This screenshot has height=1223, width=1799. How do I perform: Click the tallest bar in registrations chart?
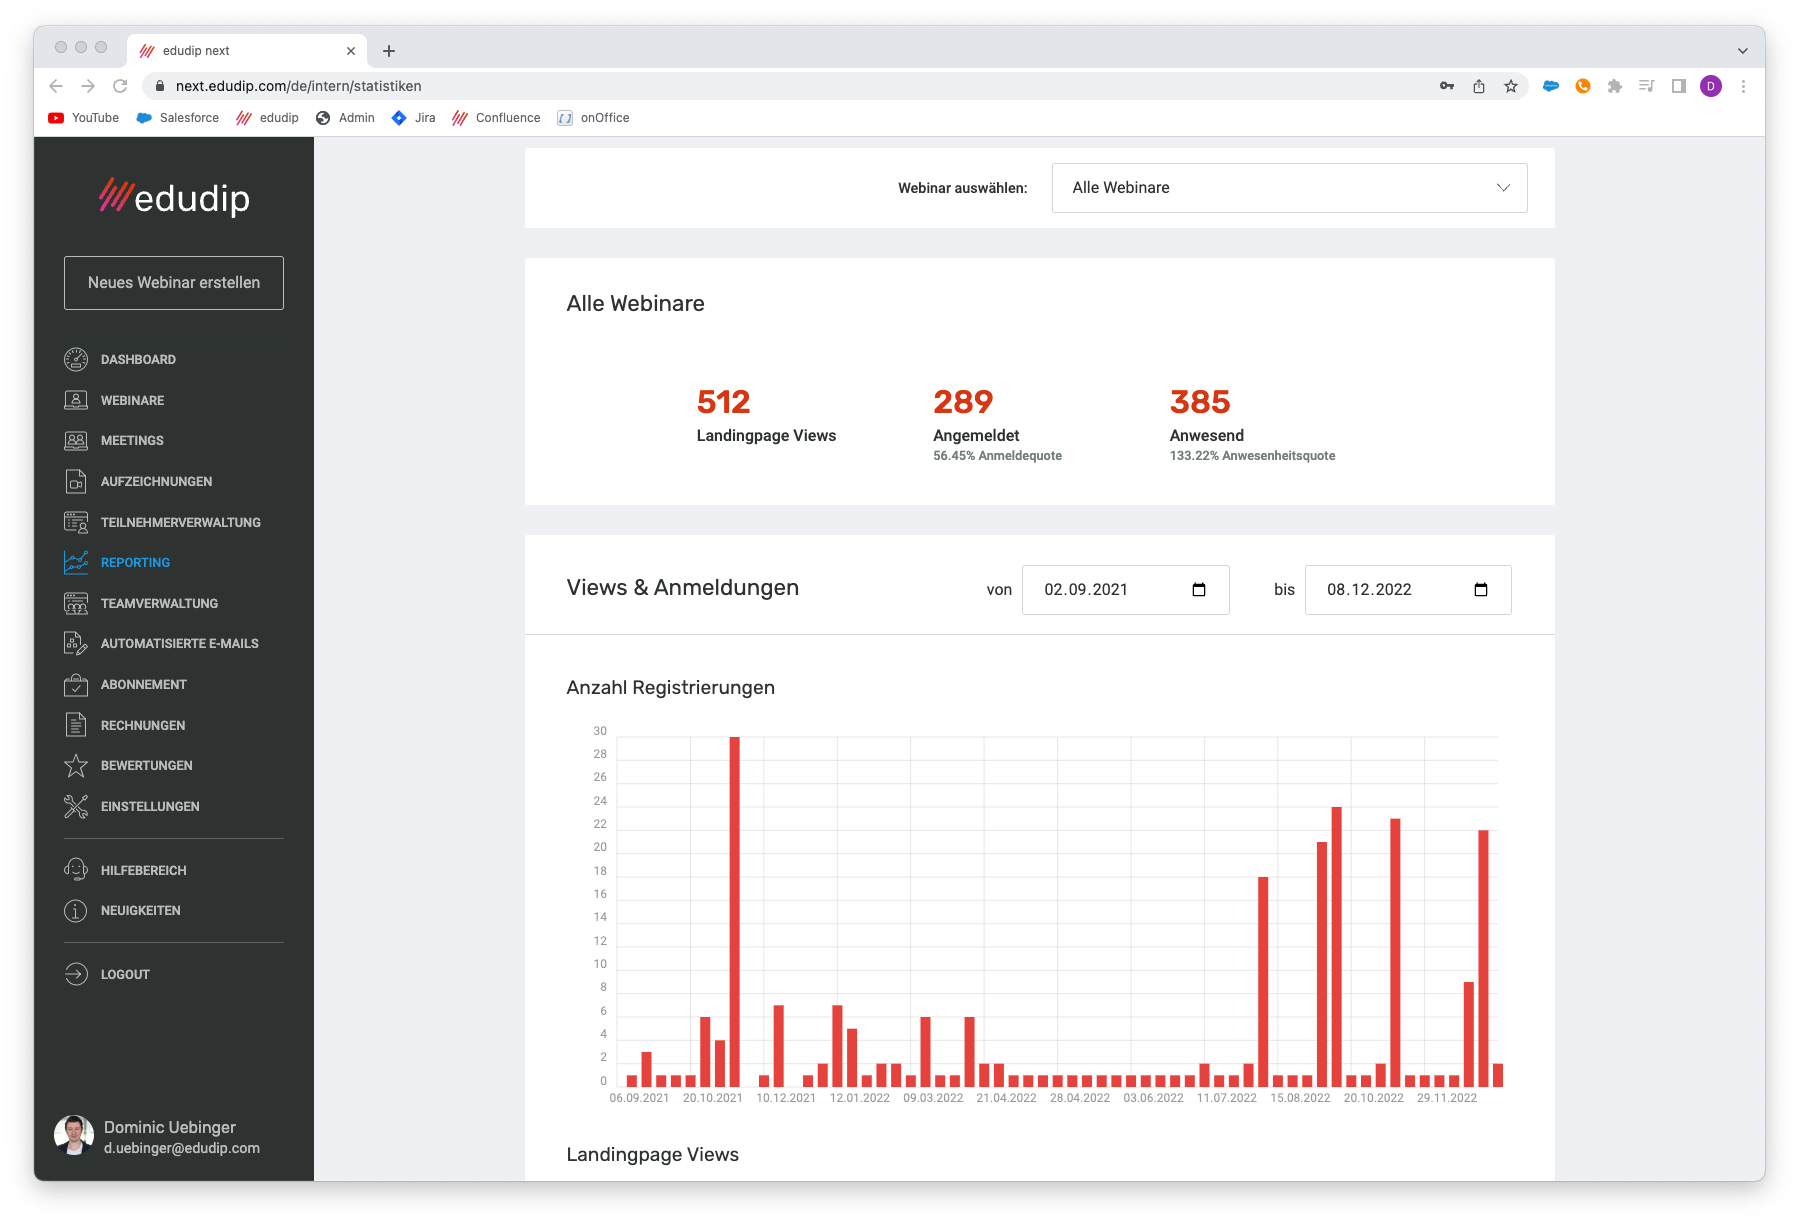[x=735, y=910]
